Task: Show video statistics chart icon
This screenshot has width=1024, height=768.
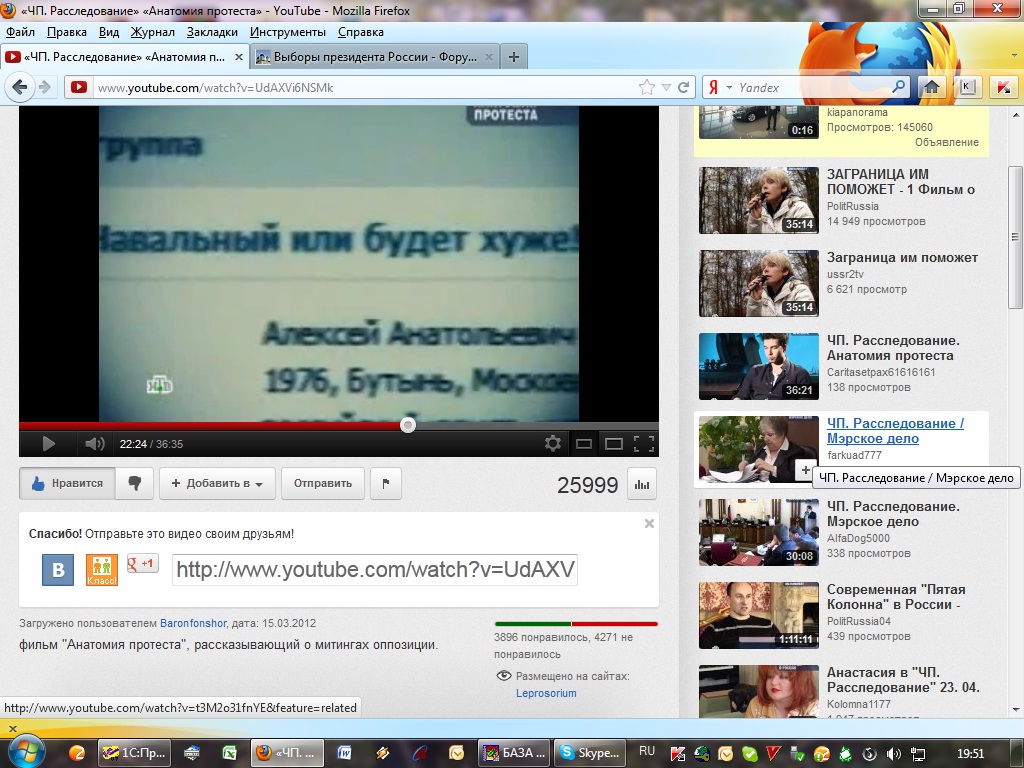Action: click(642, 484)
